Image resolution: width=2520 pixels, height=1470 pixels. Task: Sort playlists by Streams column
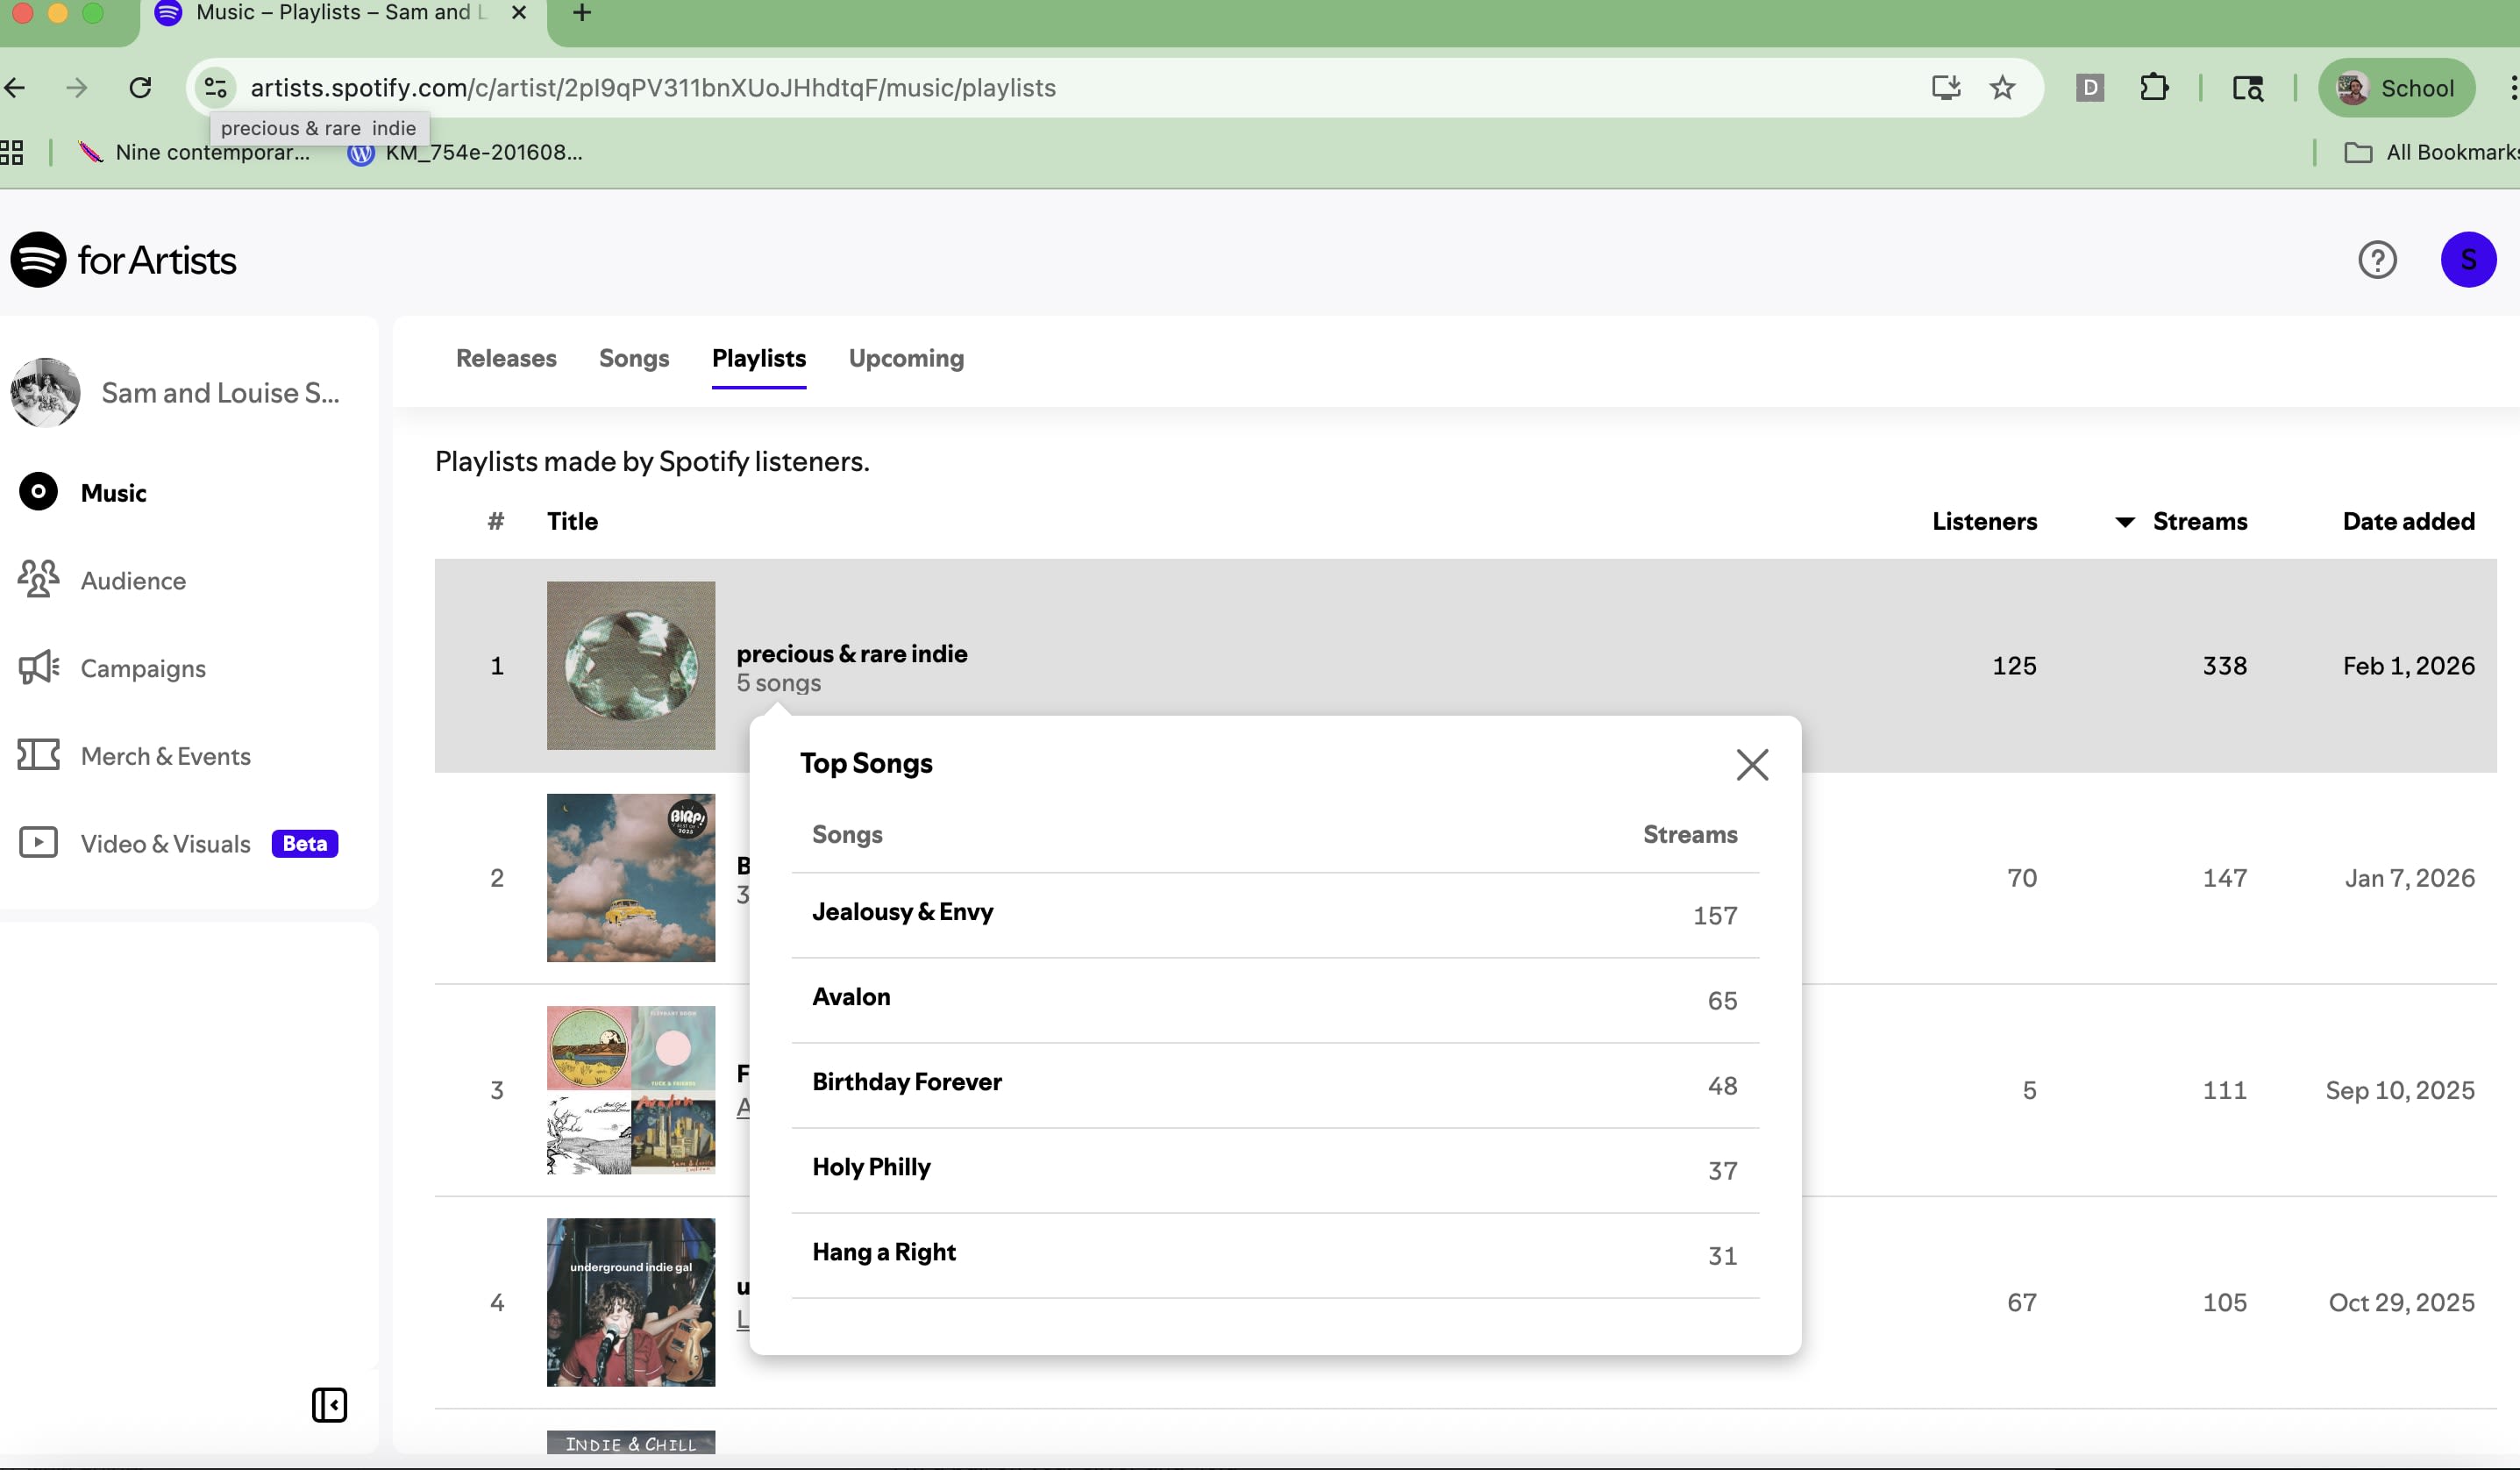point(2198,521)
